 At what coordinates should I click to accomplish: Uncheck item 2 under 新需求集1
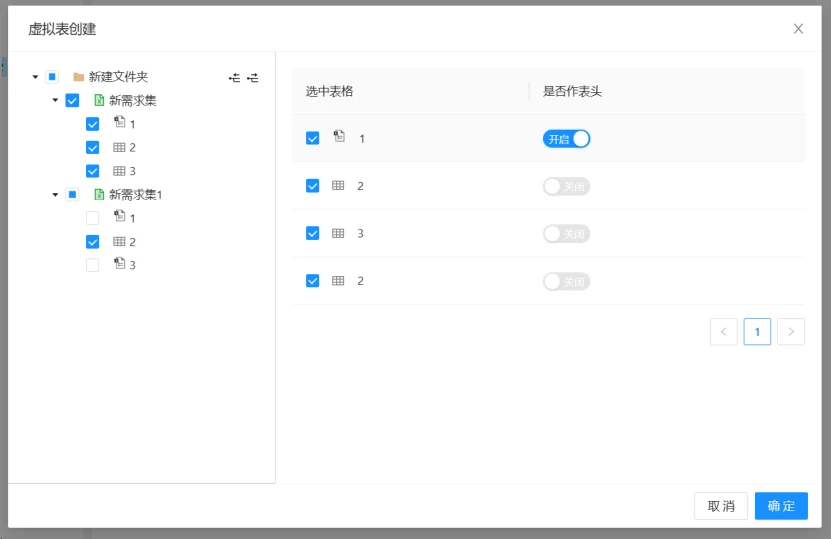pyautogui.click(x=92, y=242)
